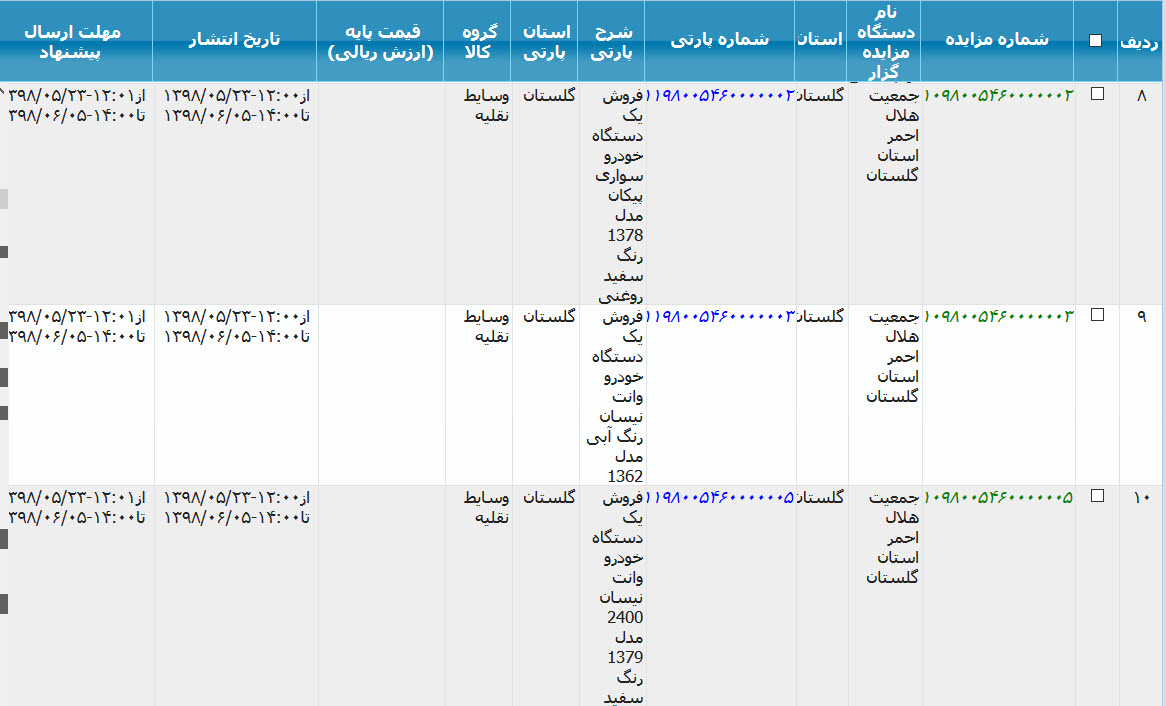1166x706 pixels.
Task: Open green auction number link in row 9
Action: click(998, 316)
